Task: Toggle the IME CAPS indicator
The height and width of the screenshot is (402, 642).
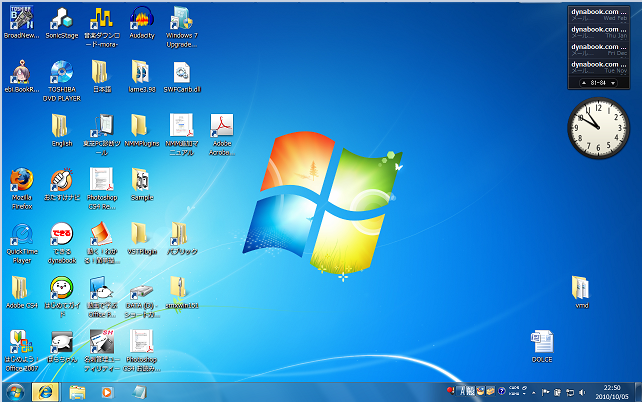Action: 513,388
